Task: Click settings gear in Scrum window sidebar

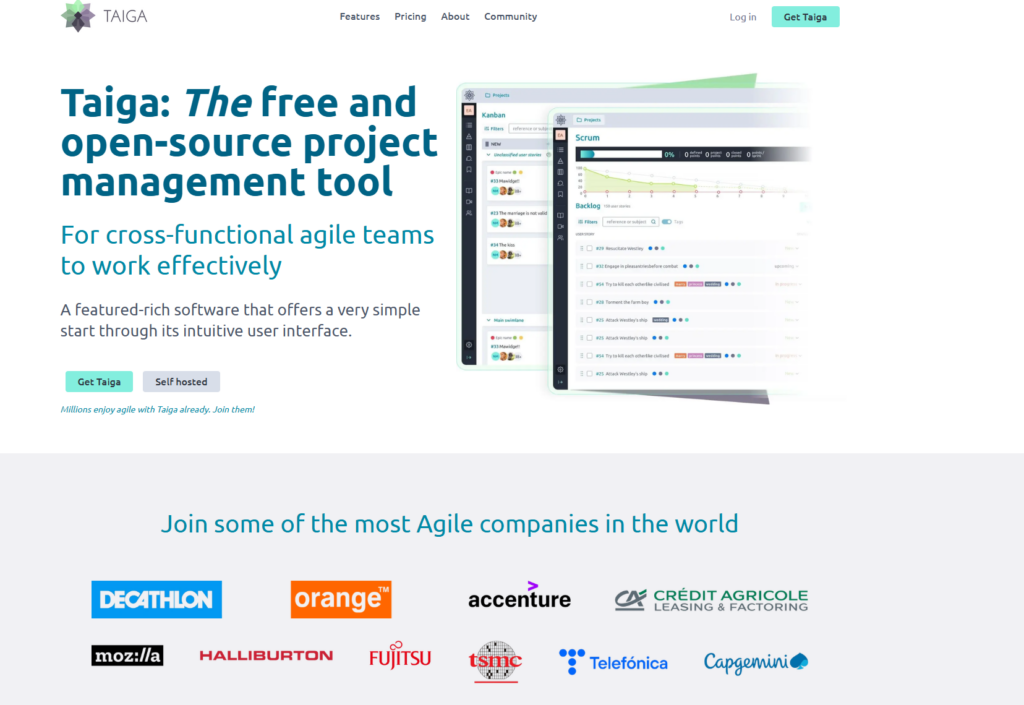Action: [560, 369]
